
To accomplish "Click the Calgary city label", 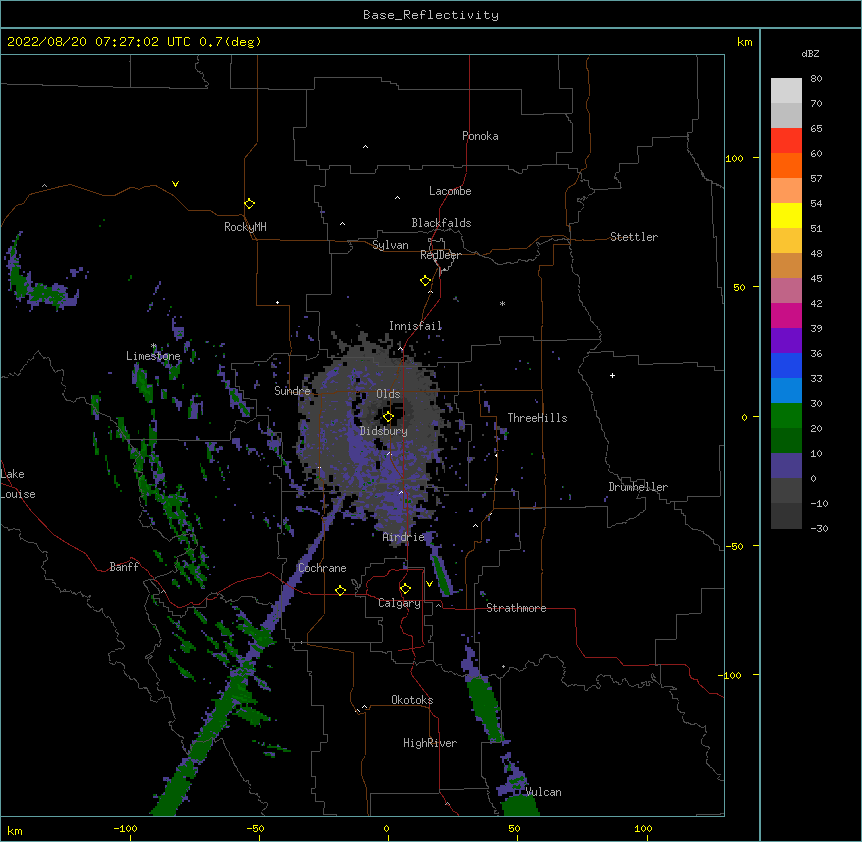I will coord(399,603).
